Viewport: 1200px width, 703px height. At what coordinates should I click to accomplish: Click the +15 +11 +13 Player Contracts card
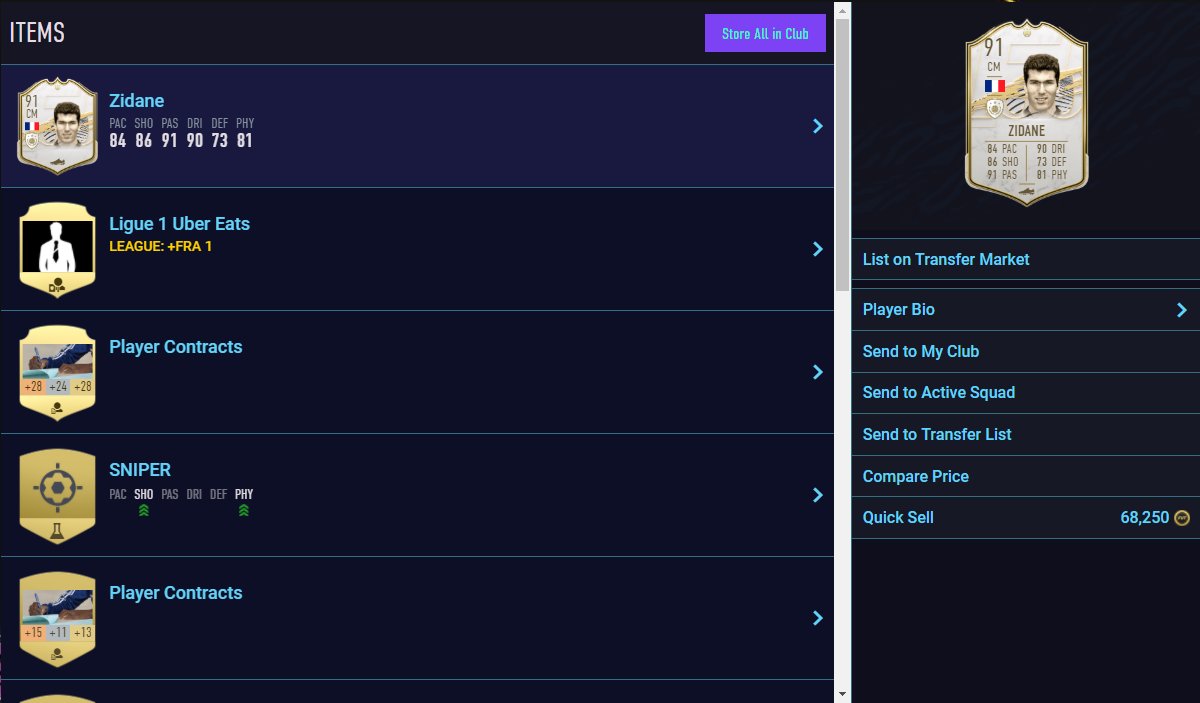click(57, 618)
